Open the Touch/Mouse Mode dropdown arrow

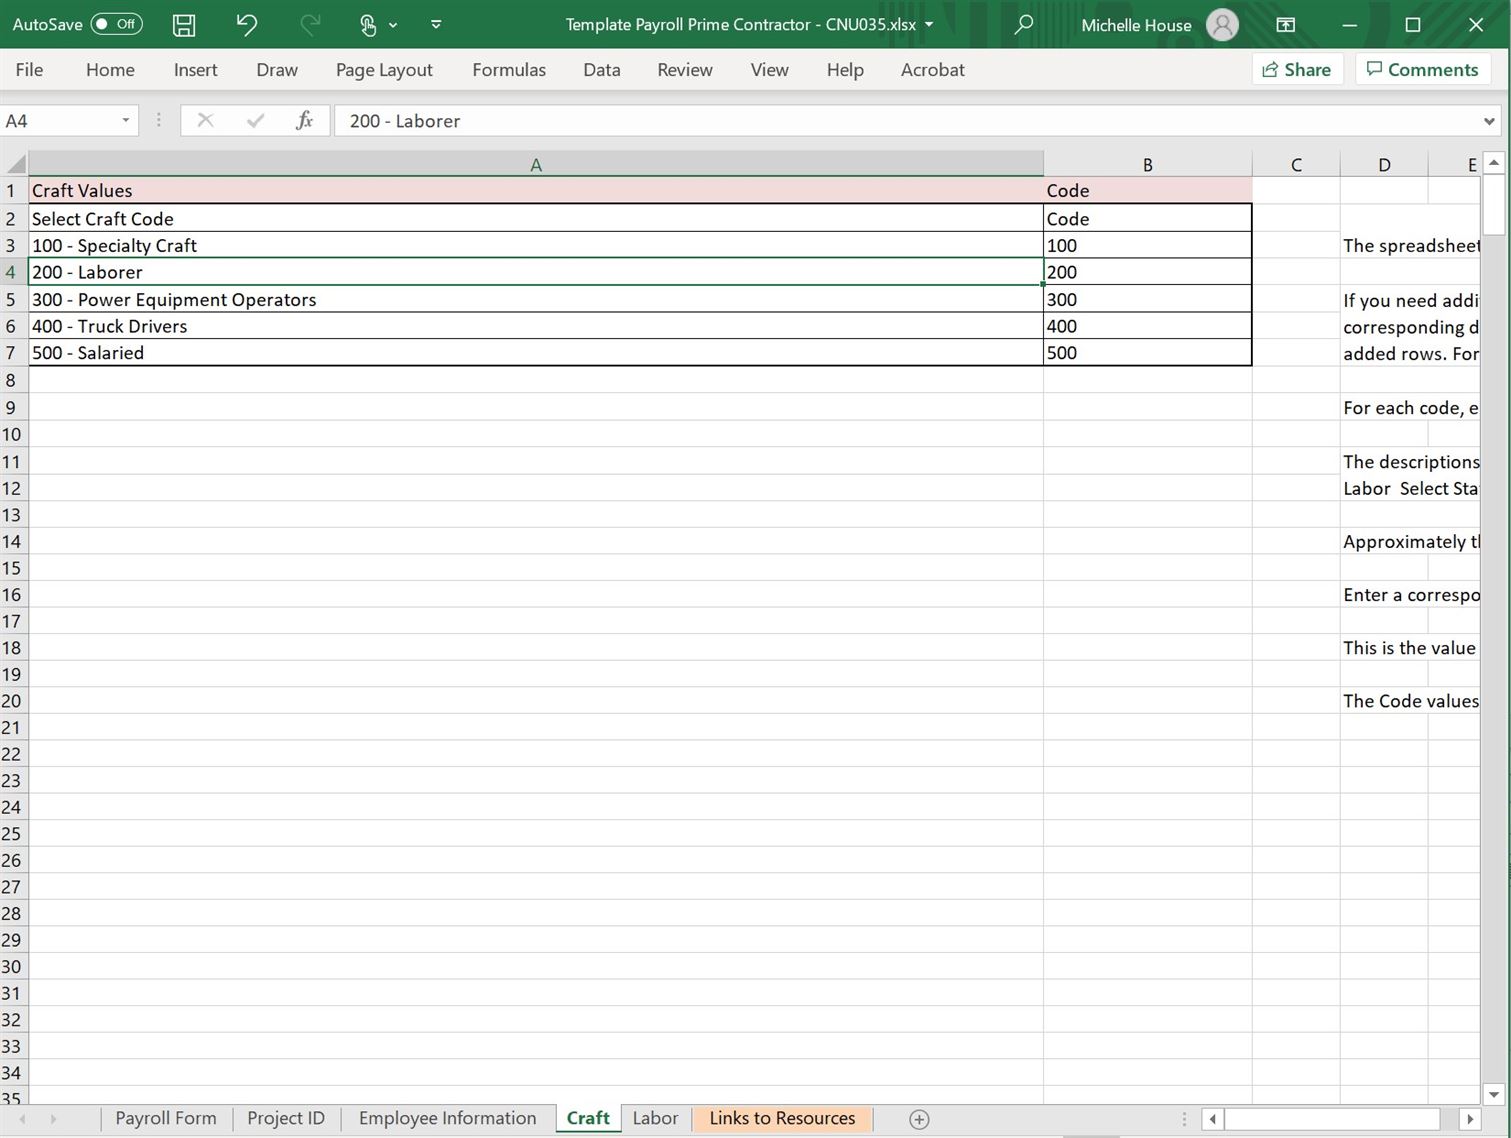[x=393, y=25]
